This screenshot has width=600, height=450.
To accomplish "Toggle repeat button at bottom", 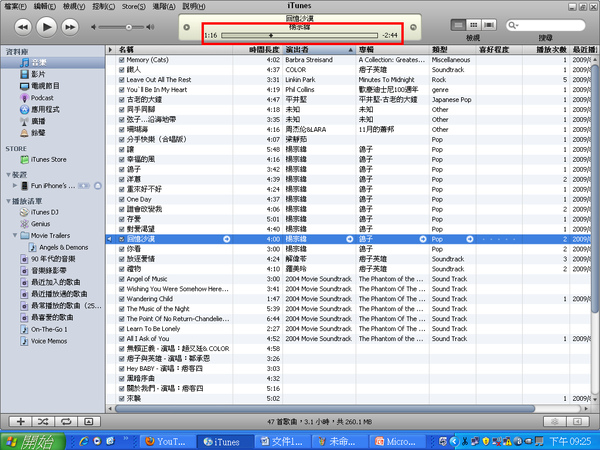I will click(x=66, y=422).
